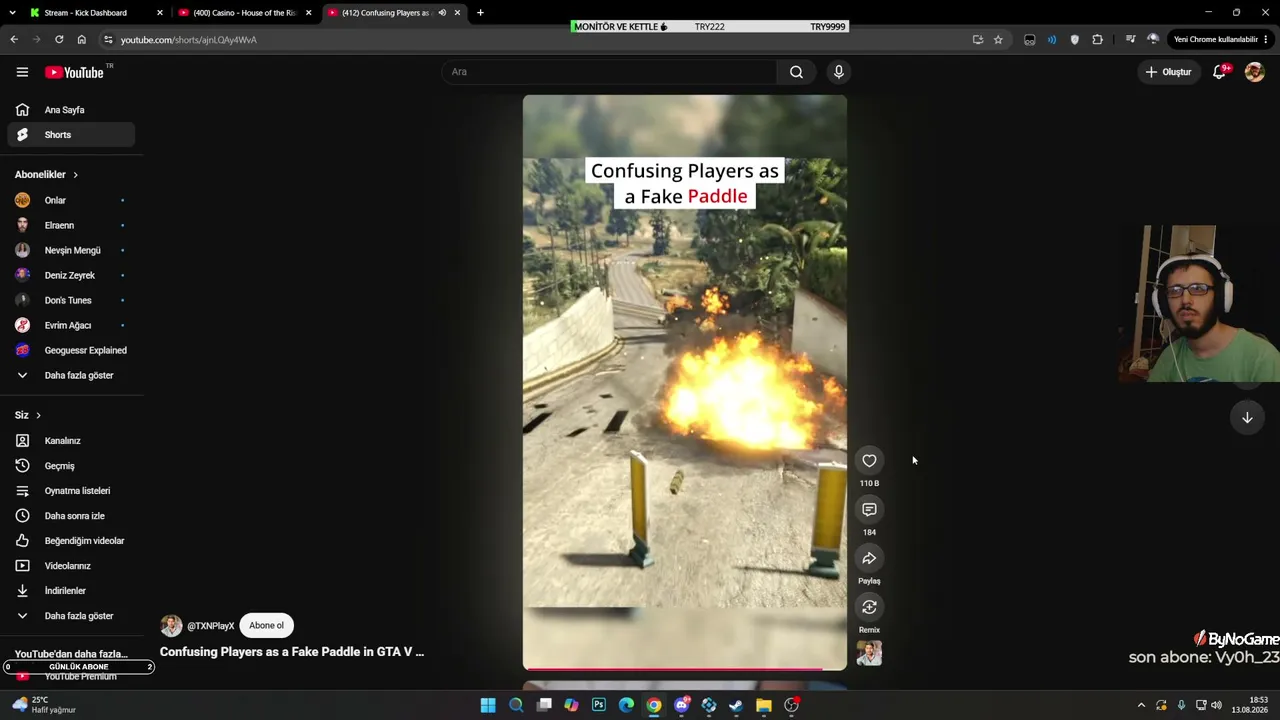Viewport: 1280px width, 720px height.
Task: Seek on the Short's red progress bar
Action: [x=685, y=668]
